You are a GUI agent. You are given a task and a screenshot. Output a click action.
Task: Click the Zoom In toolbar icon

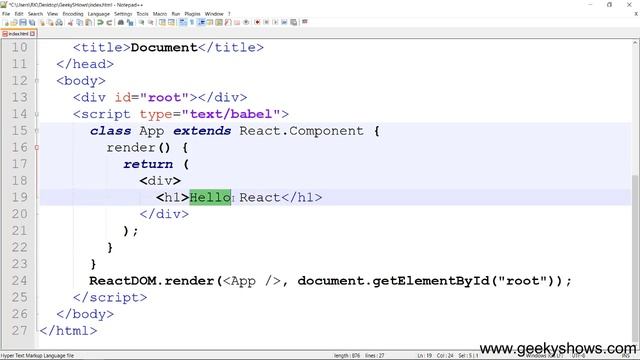coord(141,22)
